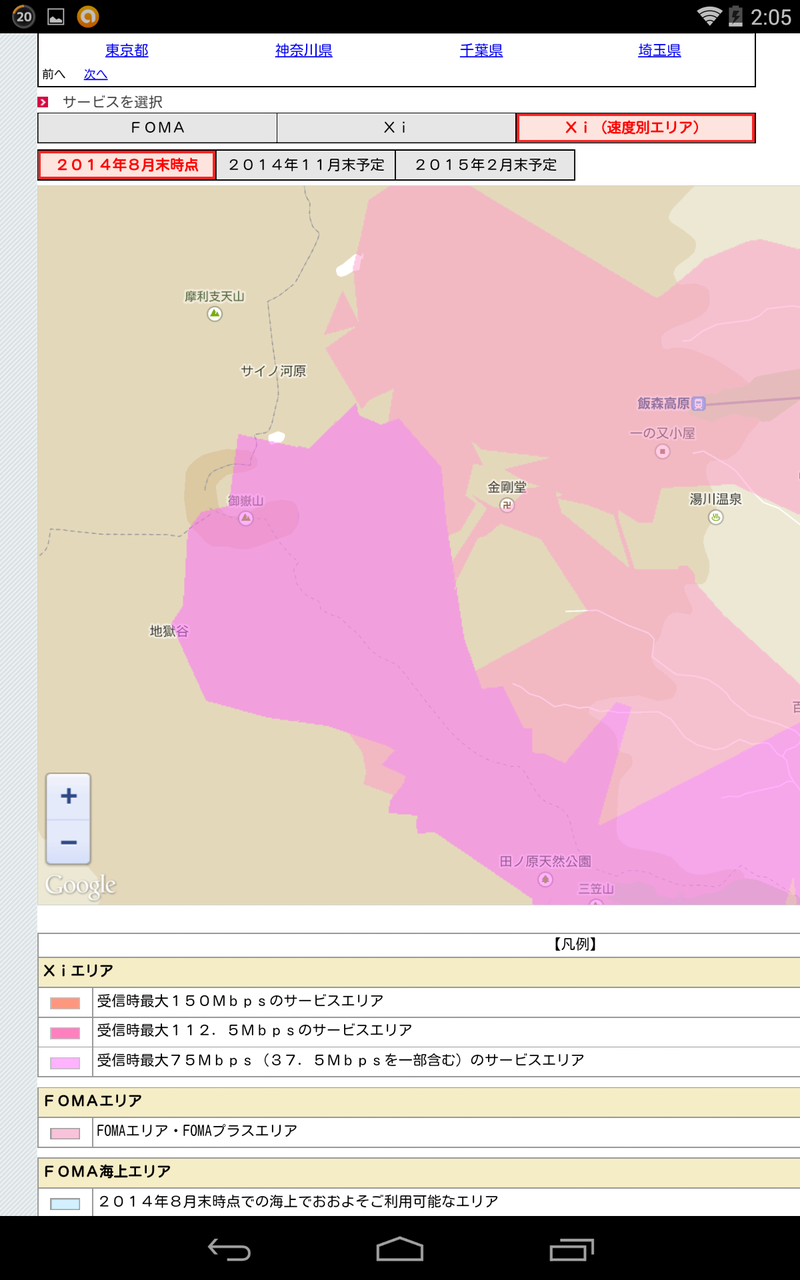This screenshot has width=800, height=1280.
Task: Select the 2014年8月末時点 tab
Action: click(x=127, y=165)
